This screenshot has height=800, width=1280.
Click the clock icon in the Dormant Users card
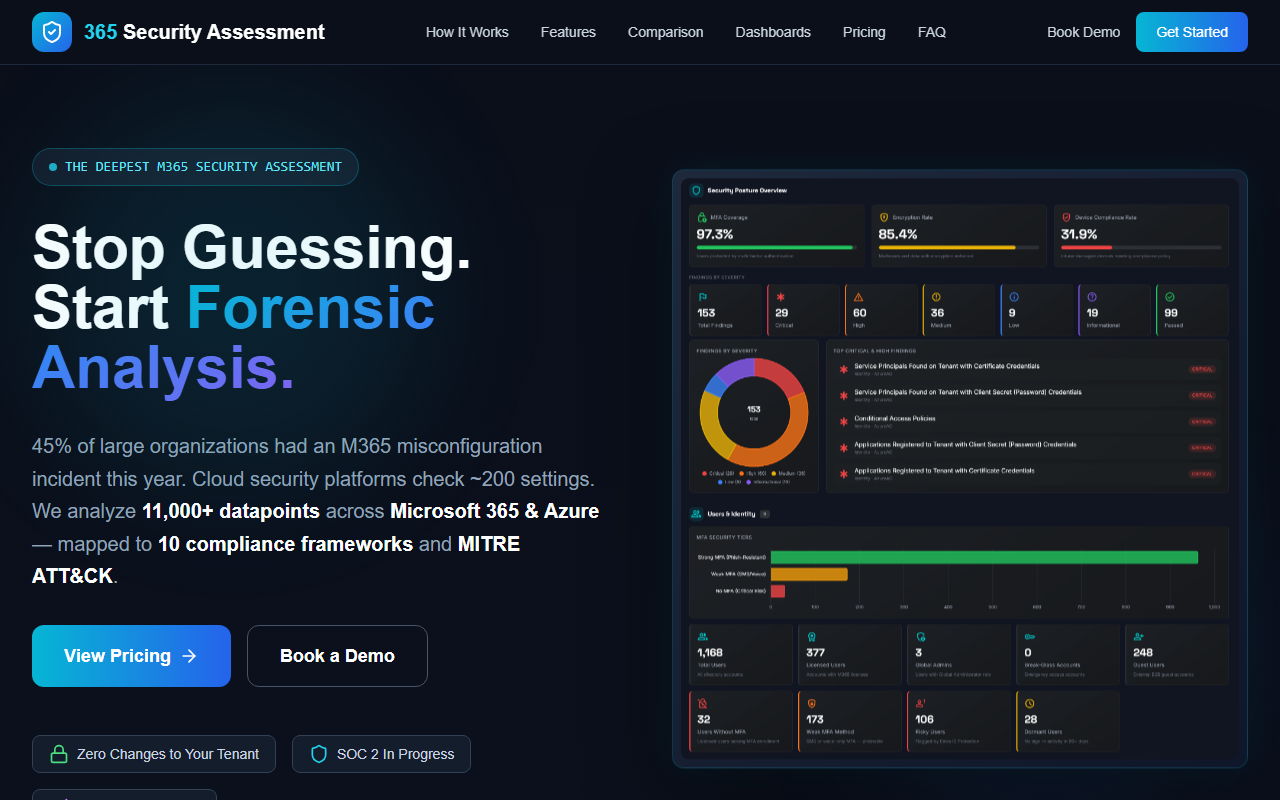tap(1029, 703)
